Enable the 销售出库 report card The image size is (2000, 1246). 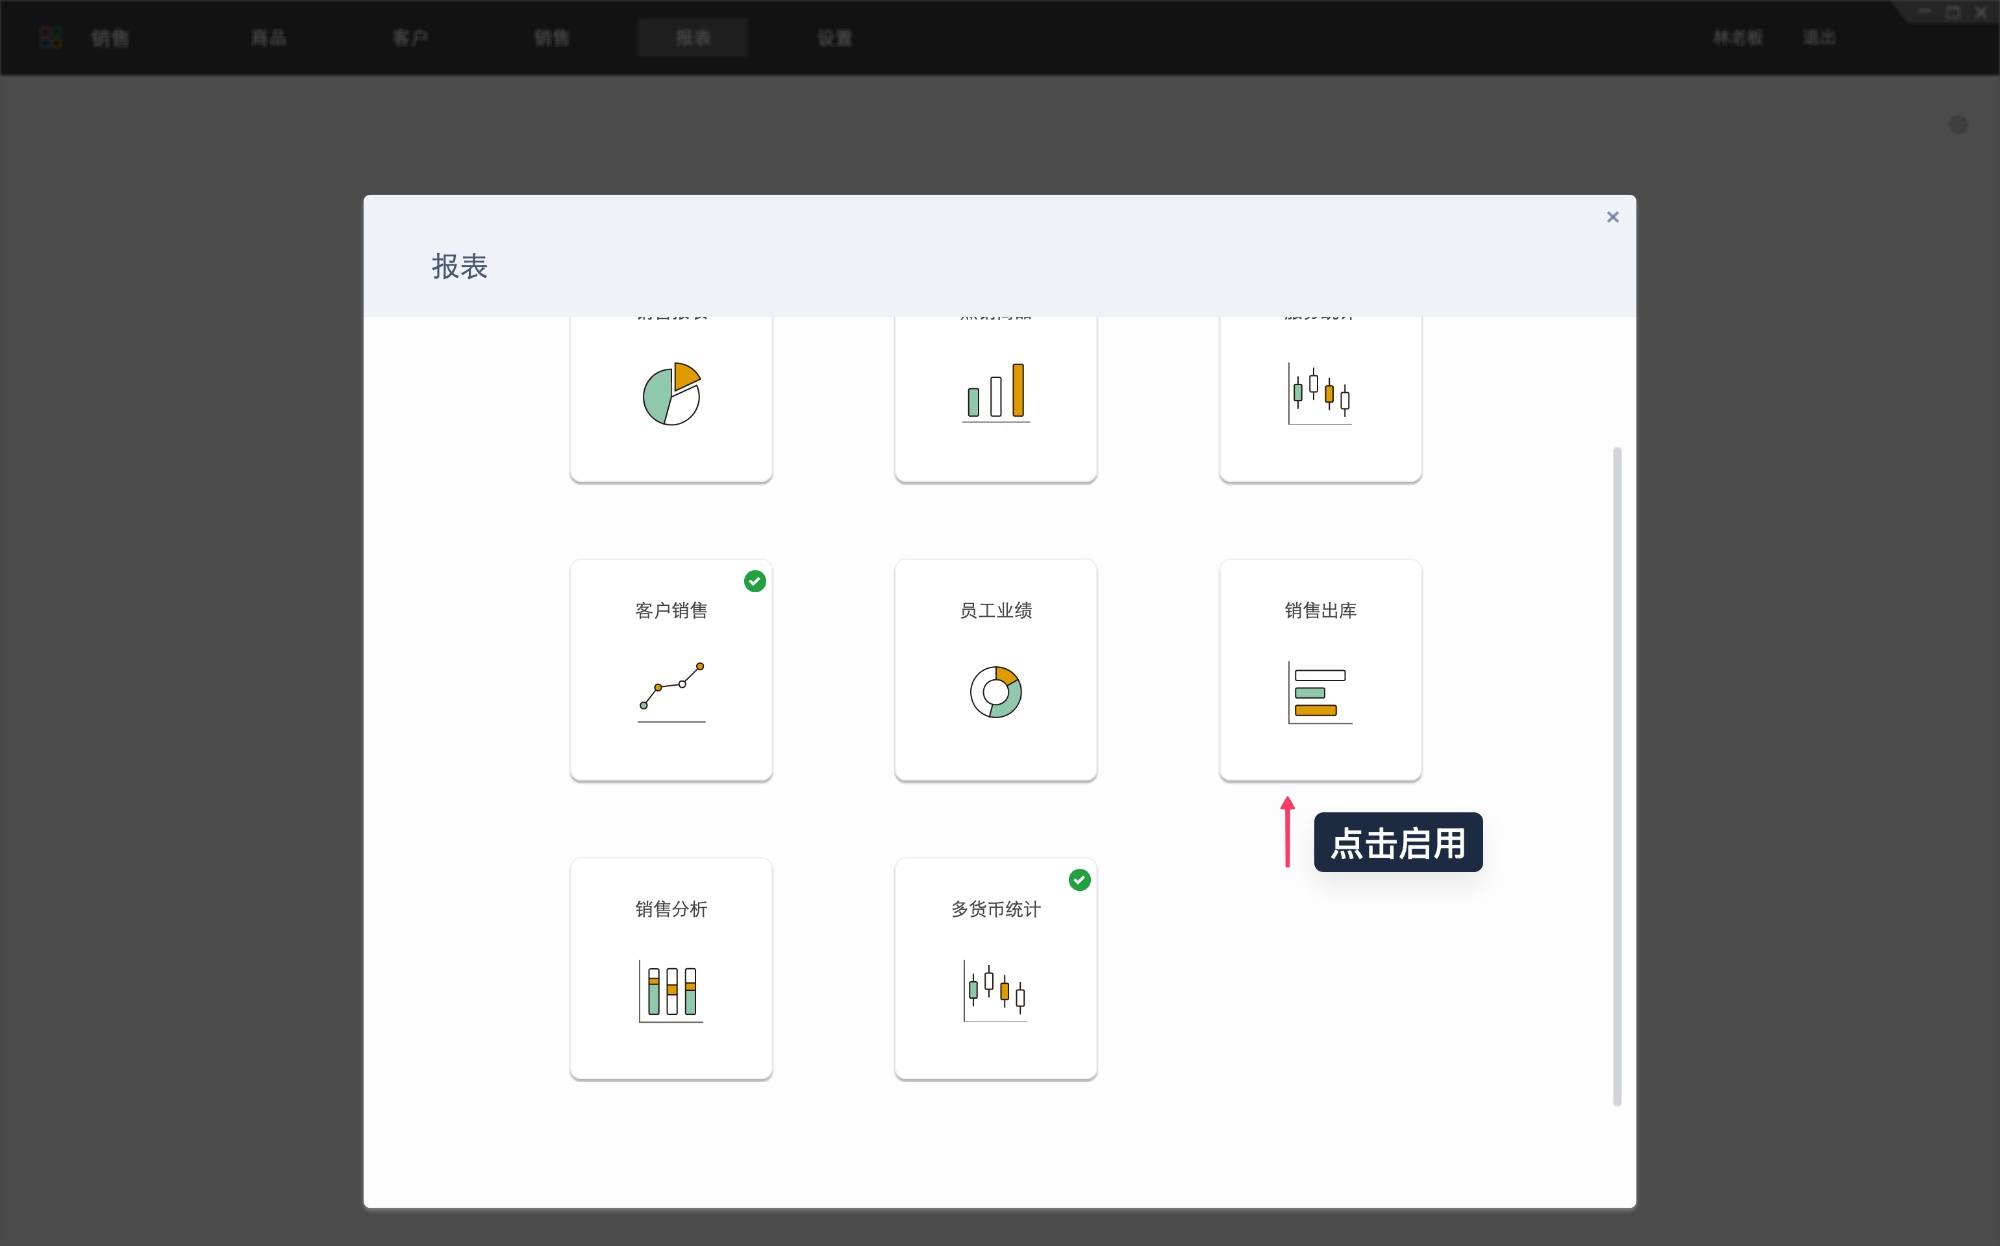(x=1320, y=670)
